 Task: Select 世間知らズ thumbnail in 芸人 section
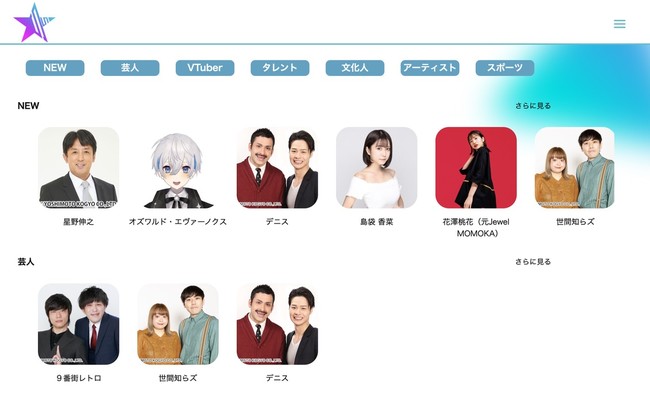pyautogui.click(x=178, y=324)
